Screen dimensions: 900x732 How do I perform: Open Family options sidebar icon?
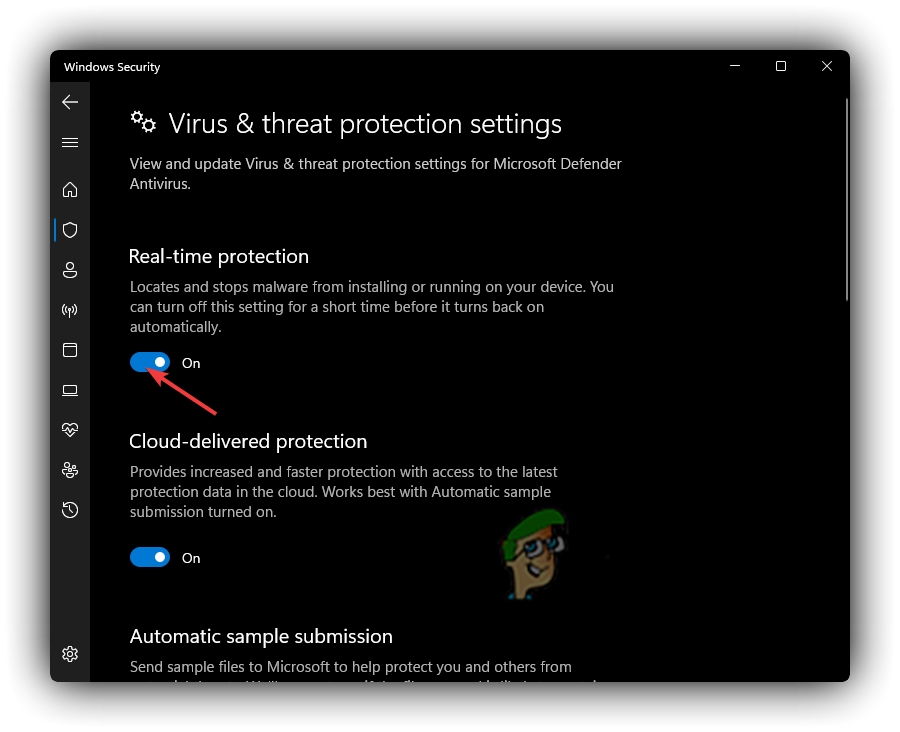pyautogui.click(x=70, y=470)
